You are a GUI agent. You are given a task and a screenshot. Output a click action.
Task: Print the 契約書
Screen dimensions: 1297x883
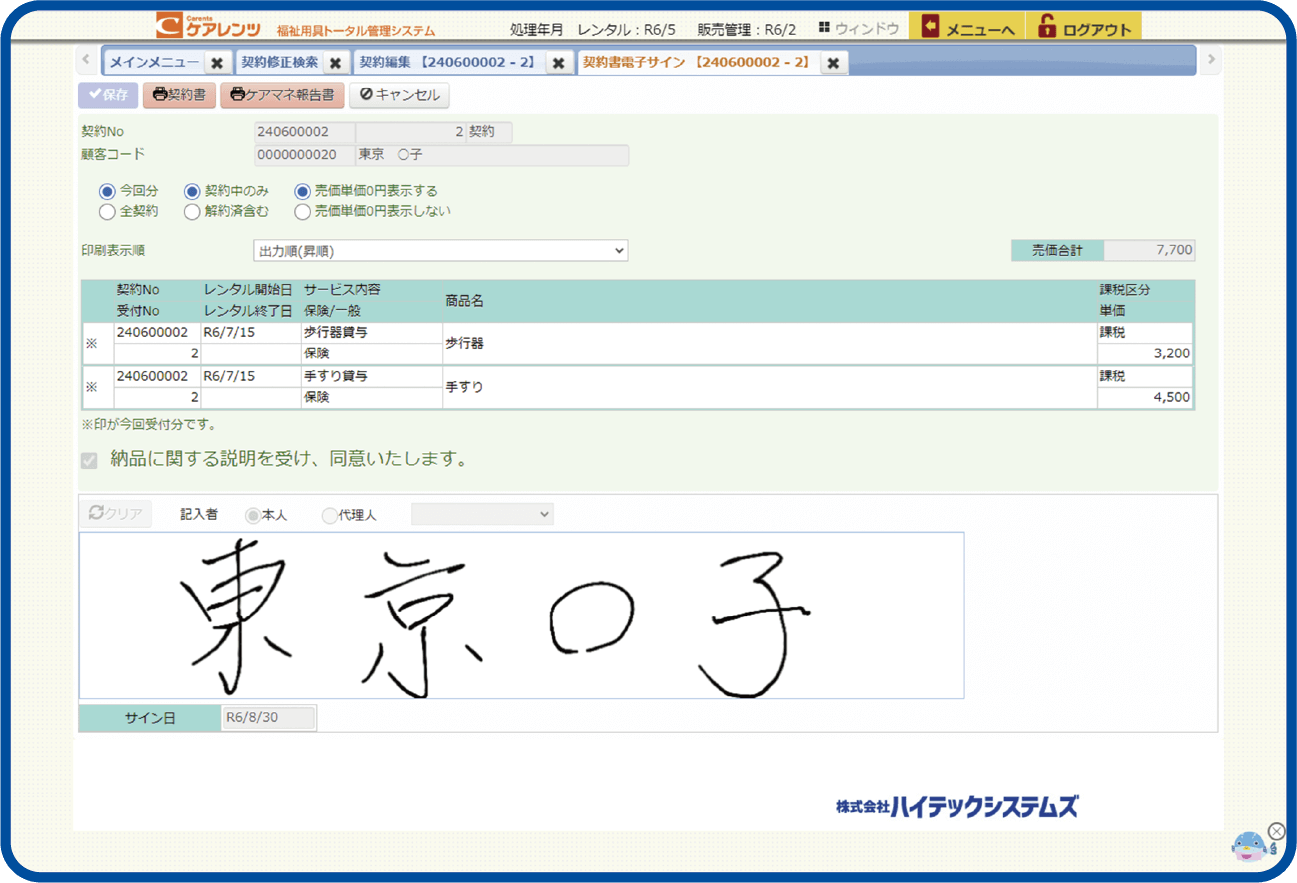pyautogui.click(x=179, y=95)
